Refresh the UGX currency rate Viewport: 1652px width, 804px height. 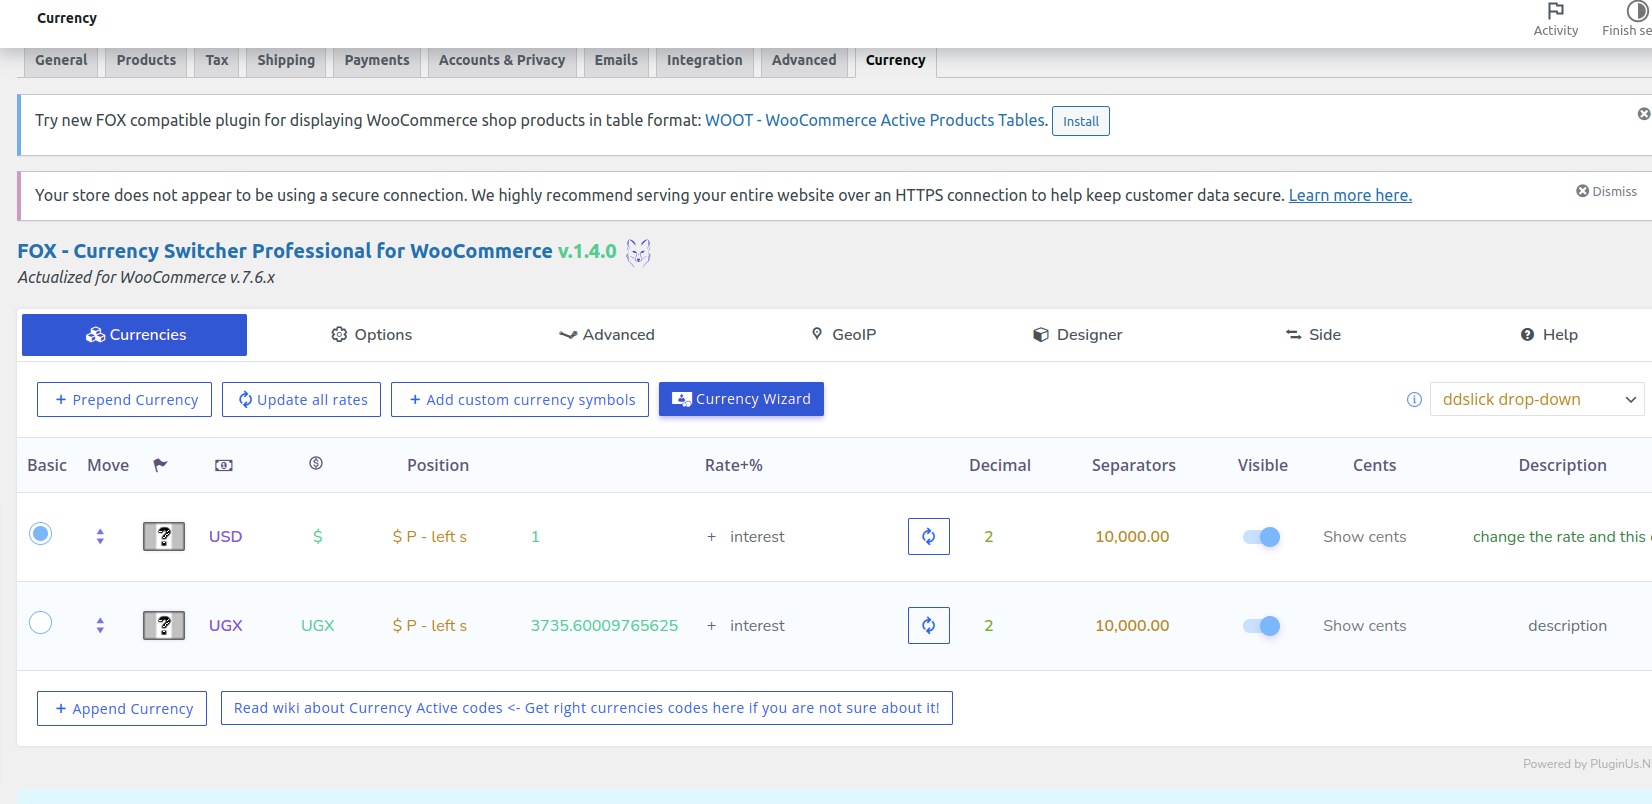929,626
